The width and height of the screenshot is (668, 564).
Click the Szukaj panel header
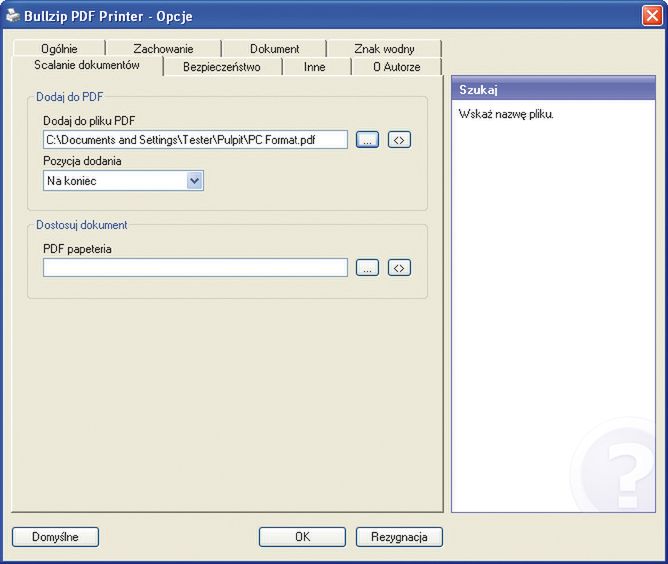click(x=553, y=89)
